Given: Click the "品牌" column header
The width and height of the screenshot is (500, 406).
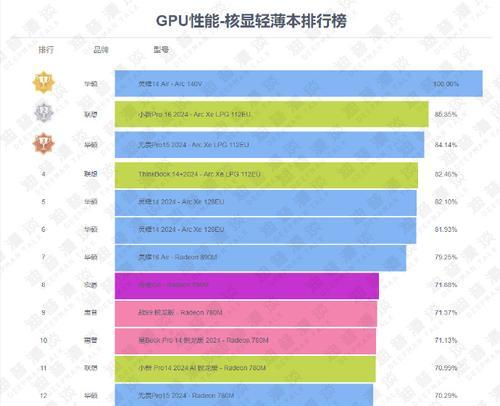Looking at the screenshot, I should click(101, 50).
